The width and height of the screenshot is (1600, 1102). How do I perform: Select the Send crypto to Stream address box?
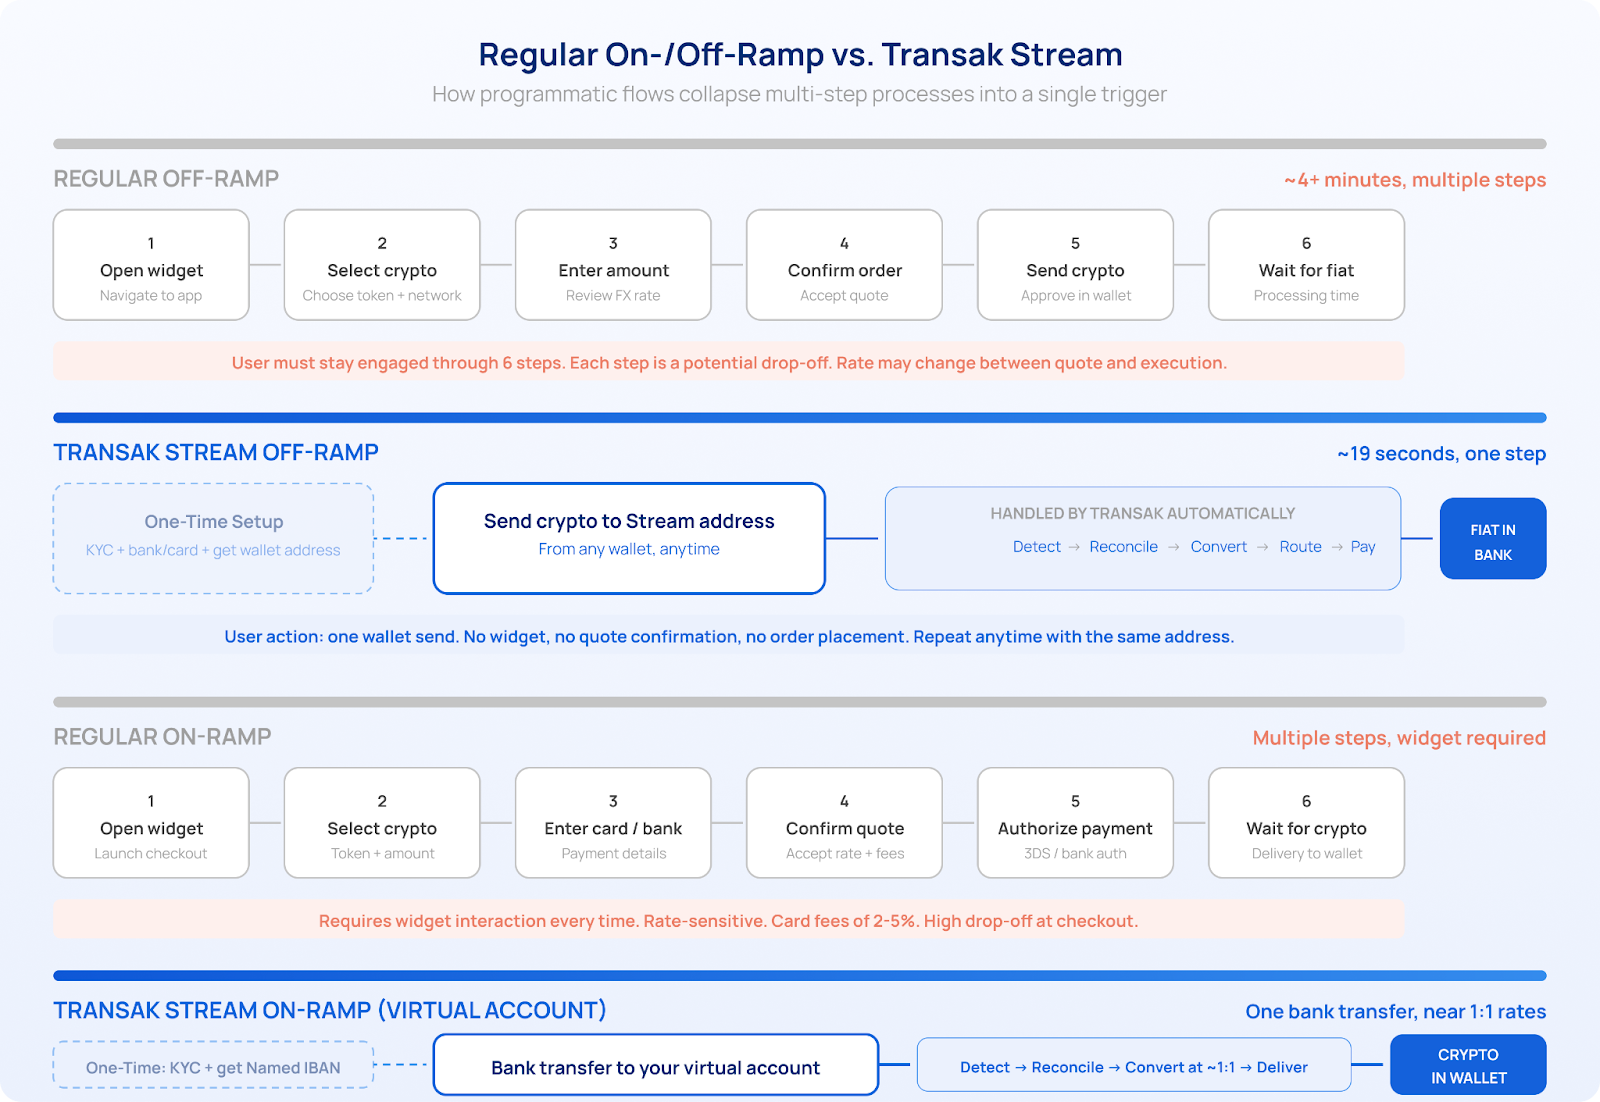(629, 538)
